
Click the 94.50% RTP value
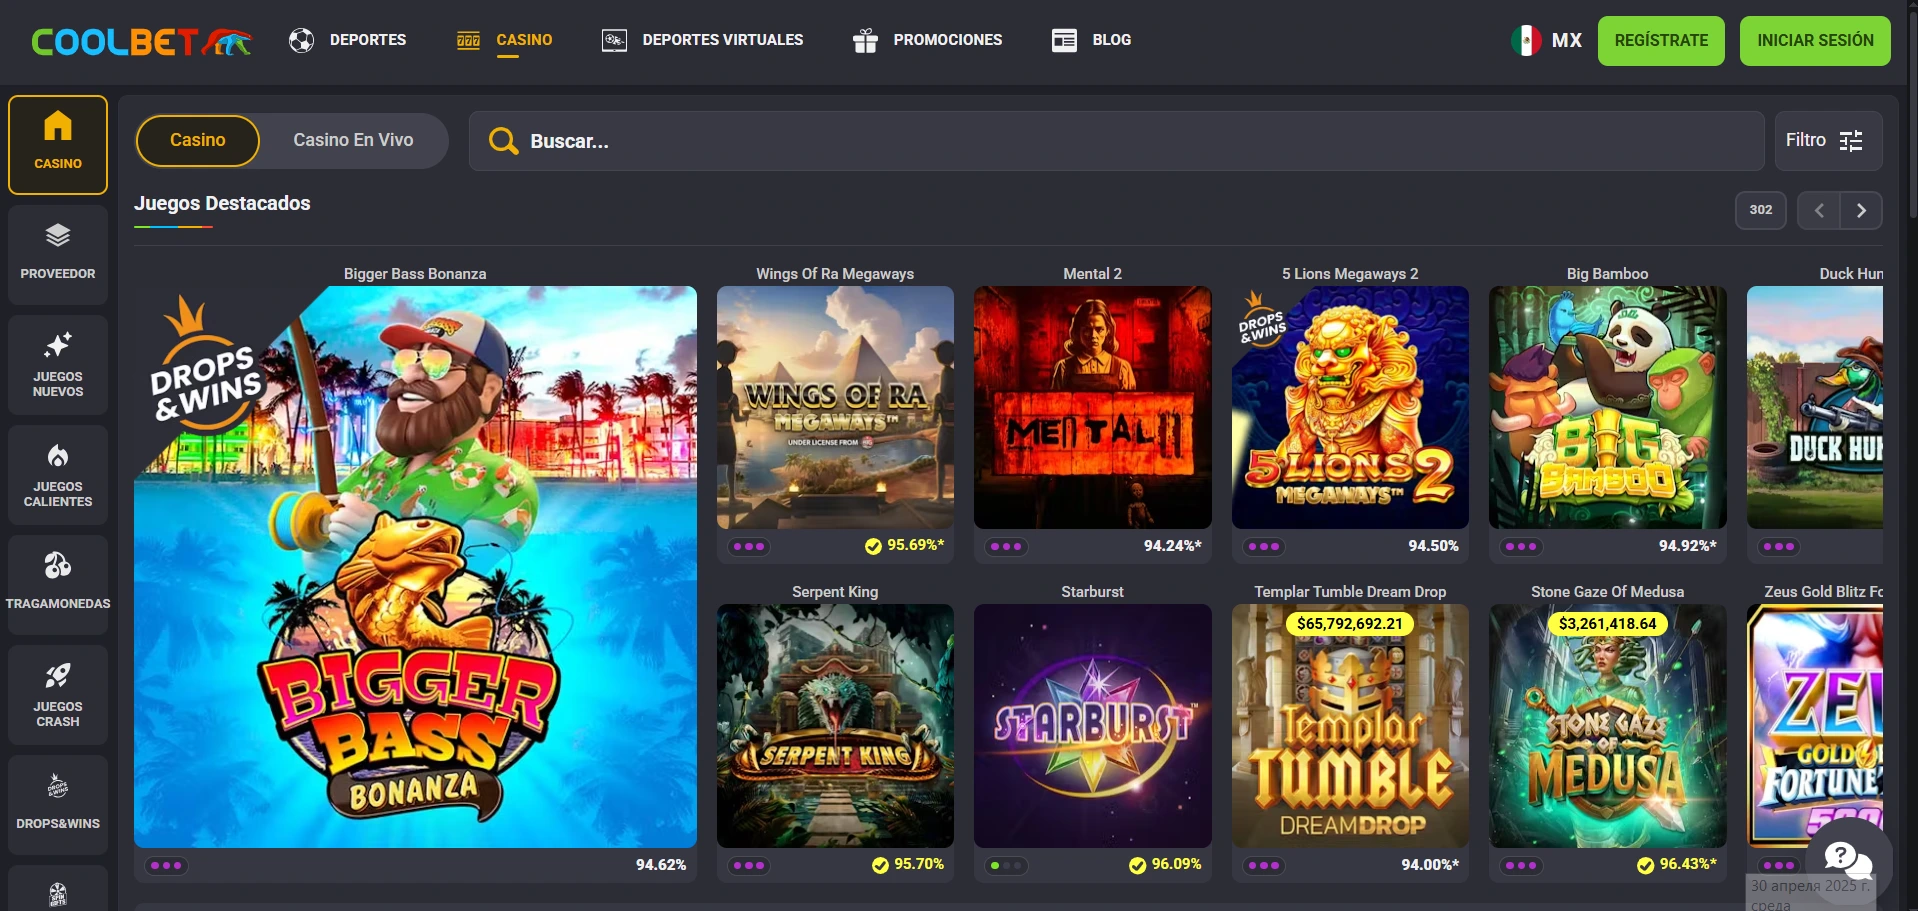(1434, 546)
